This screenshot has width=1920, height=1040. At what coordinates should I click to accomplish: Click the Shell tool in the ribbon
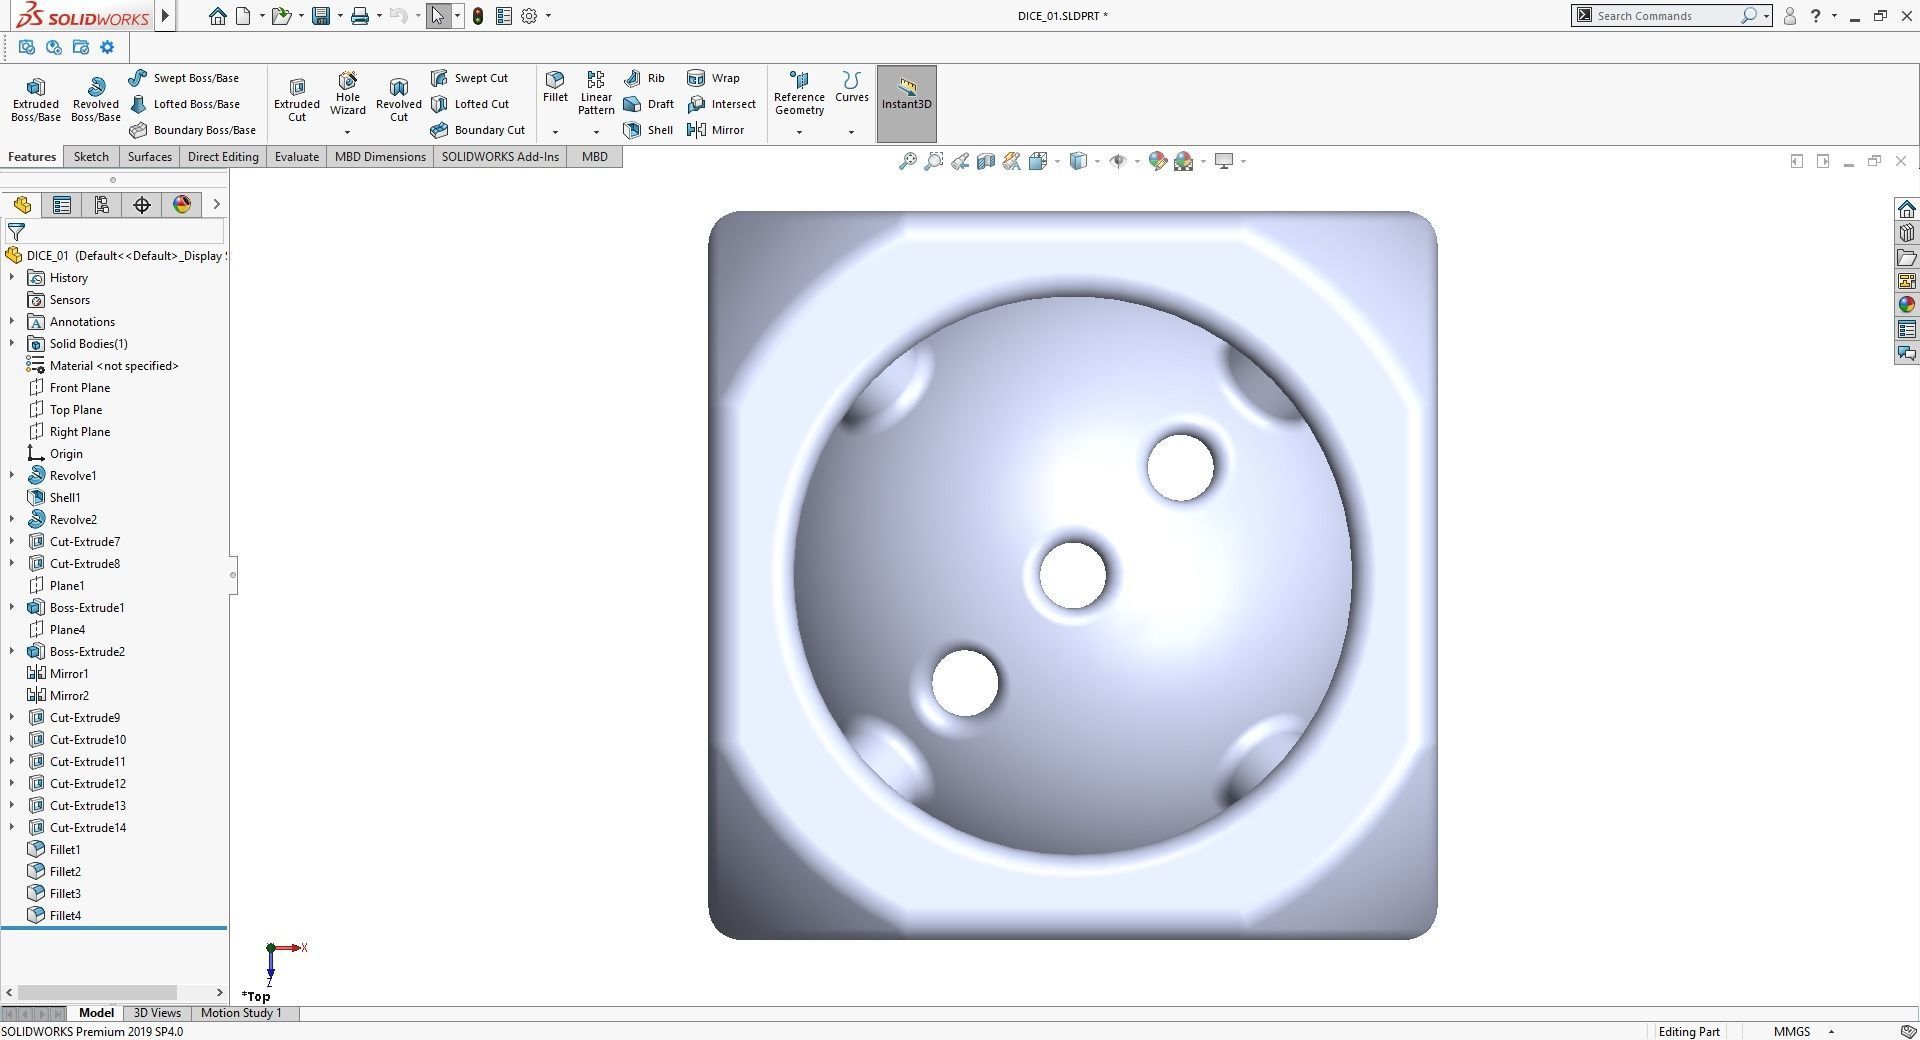648,130
